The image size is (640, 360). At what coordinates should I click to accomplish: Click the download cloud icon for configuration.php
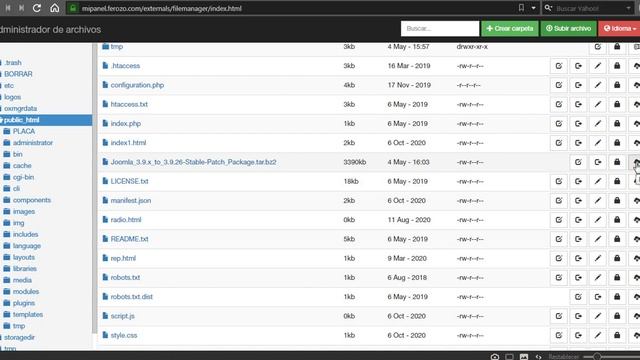click(x=636, y=85)
